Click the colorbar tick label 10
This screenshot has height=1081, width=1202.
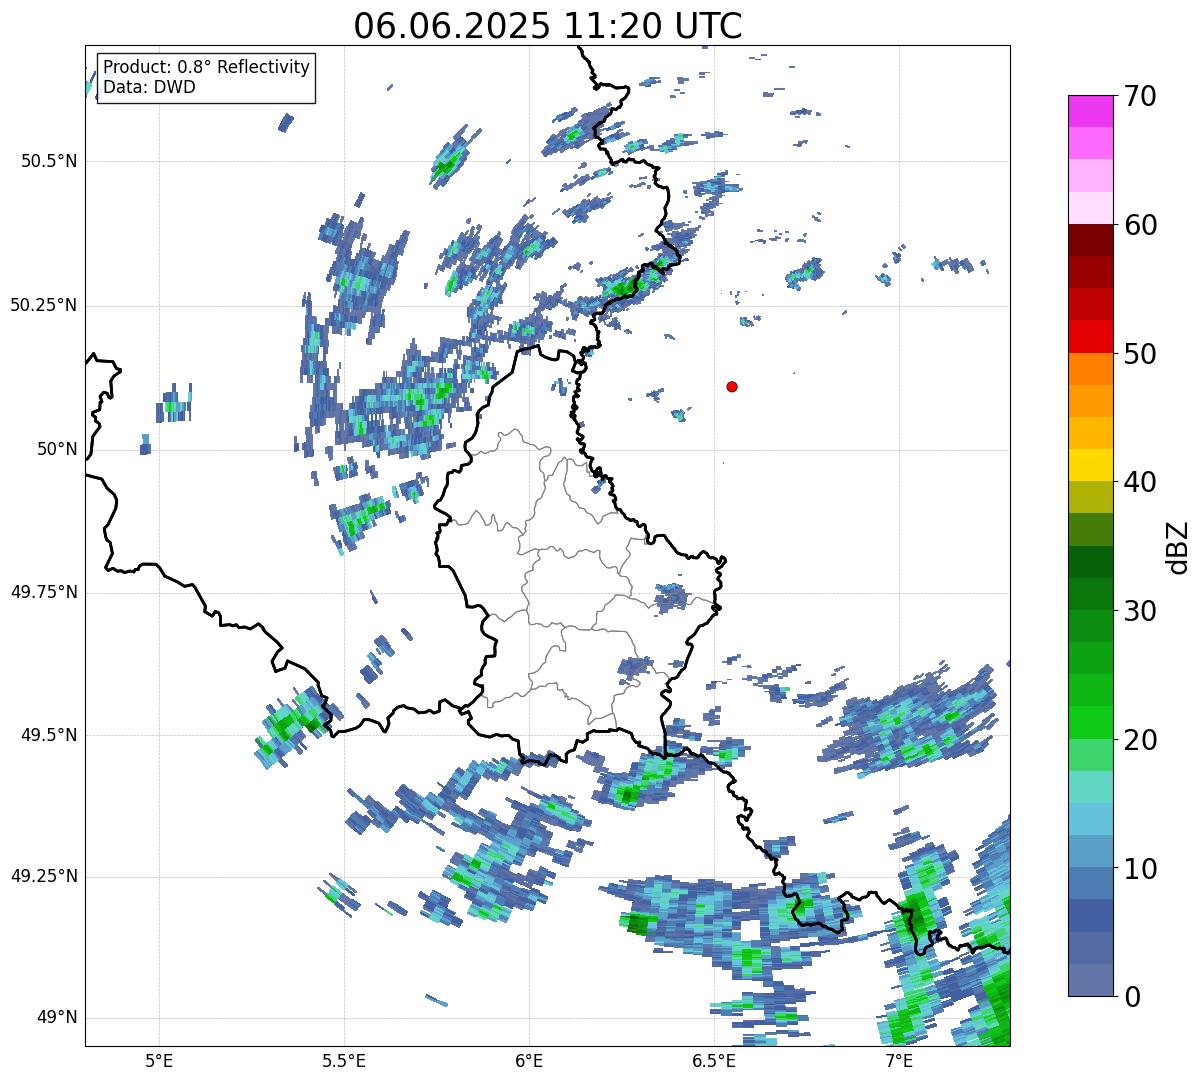point(1140,868)
